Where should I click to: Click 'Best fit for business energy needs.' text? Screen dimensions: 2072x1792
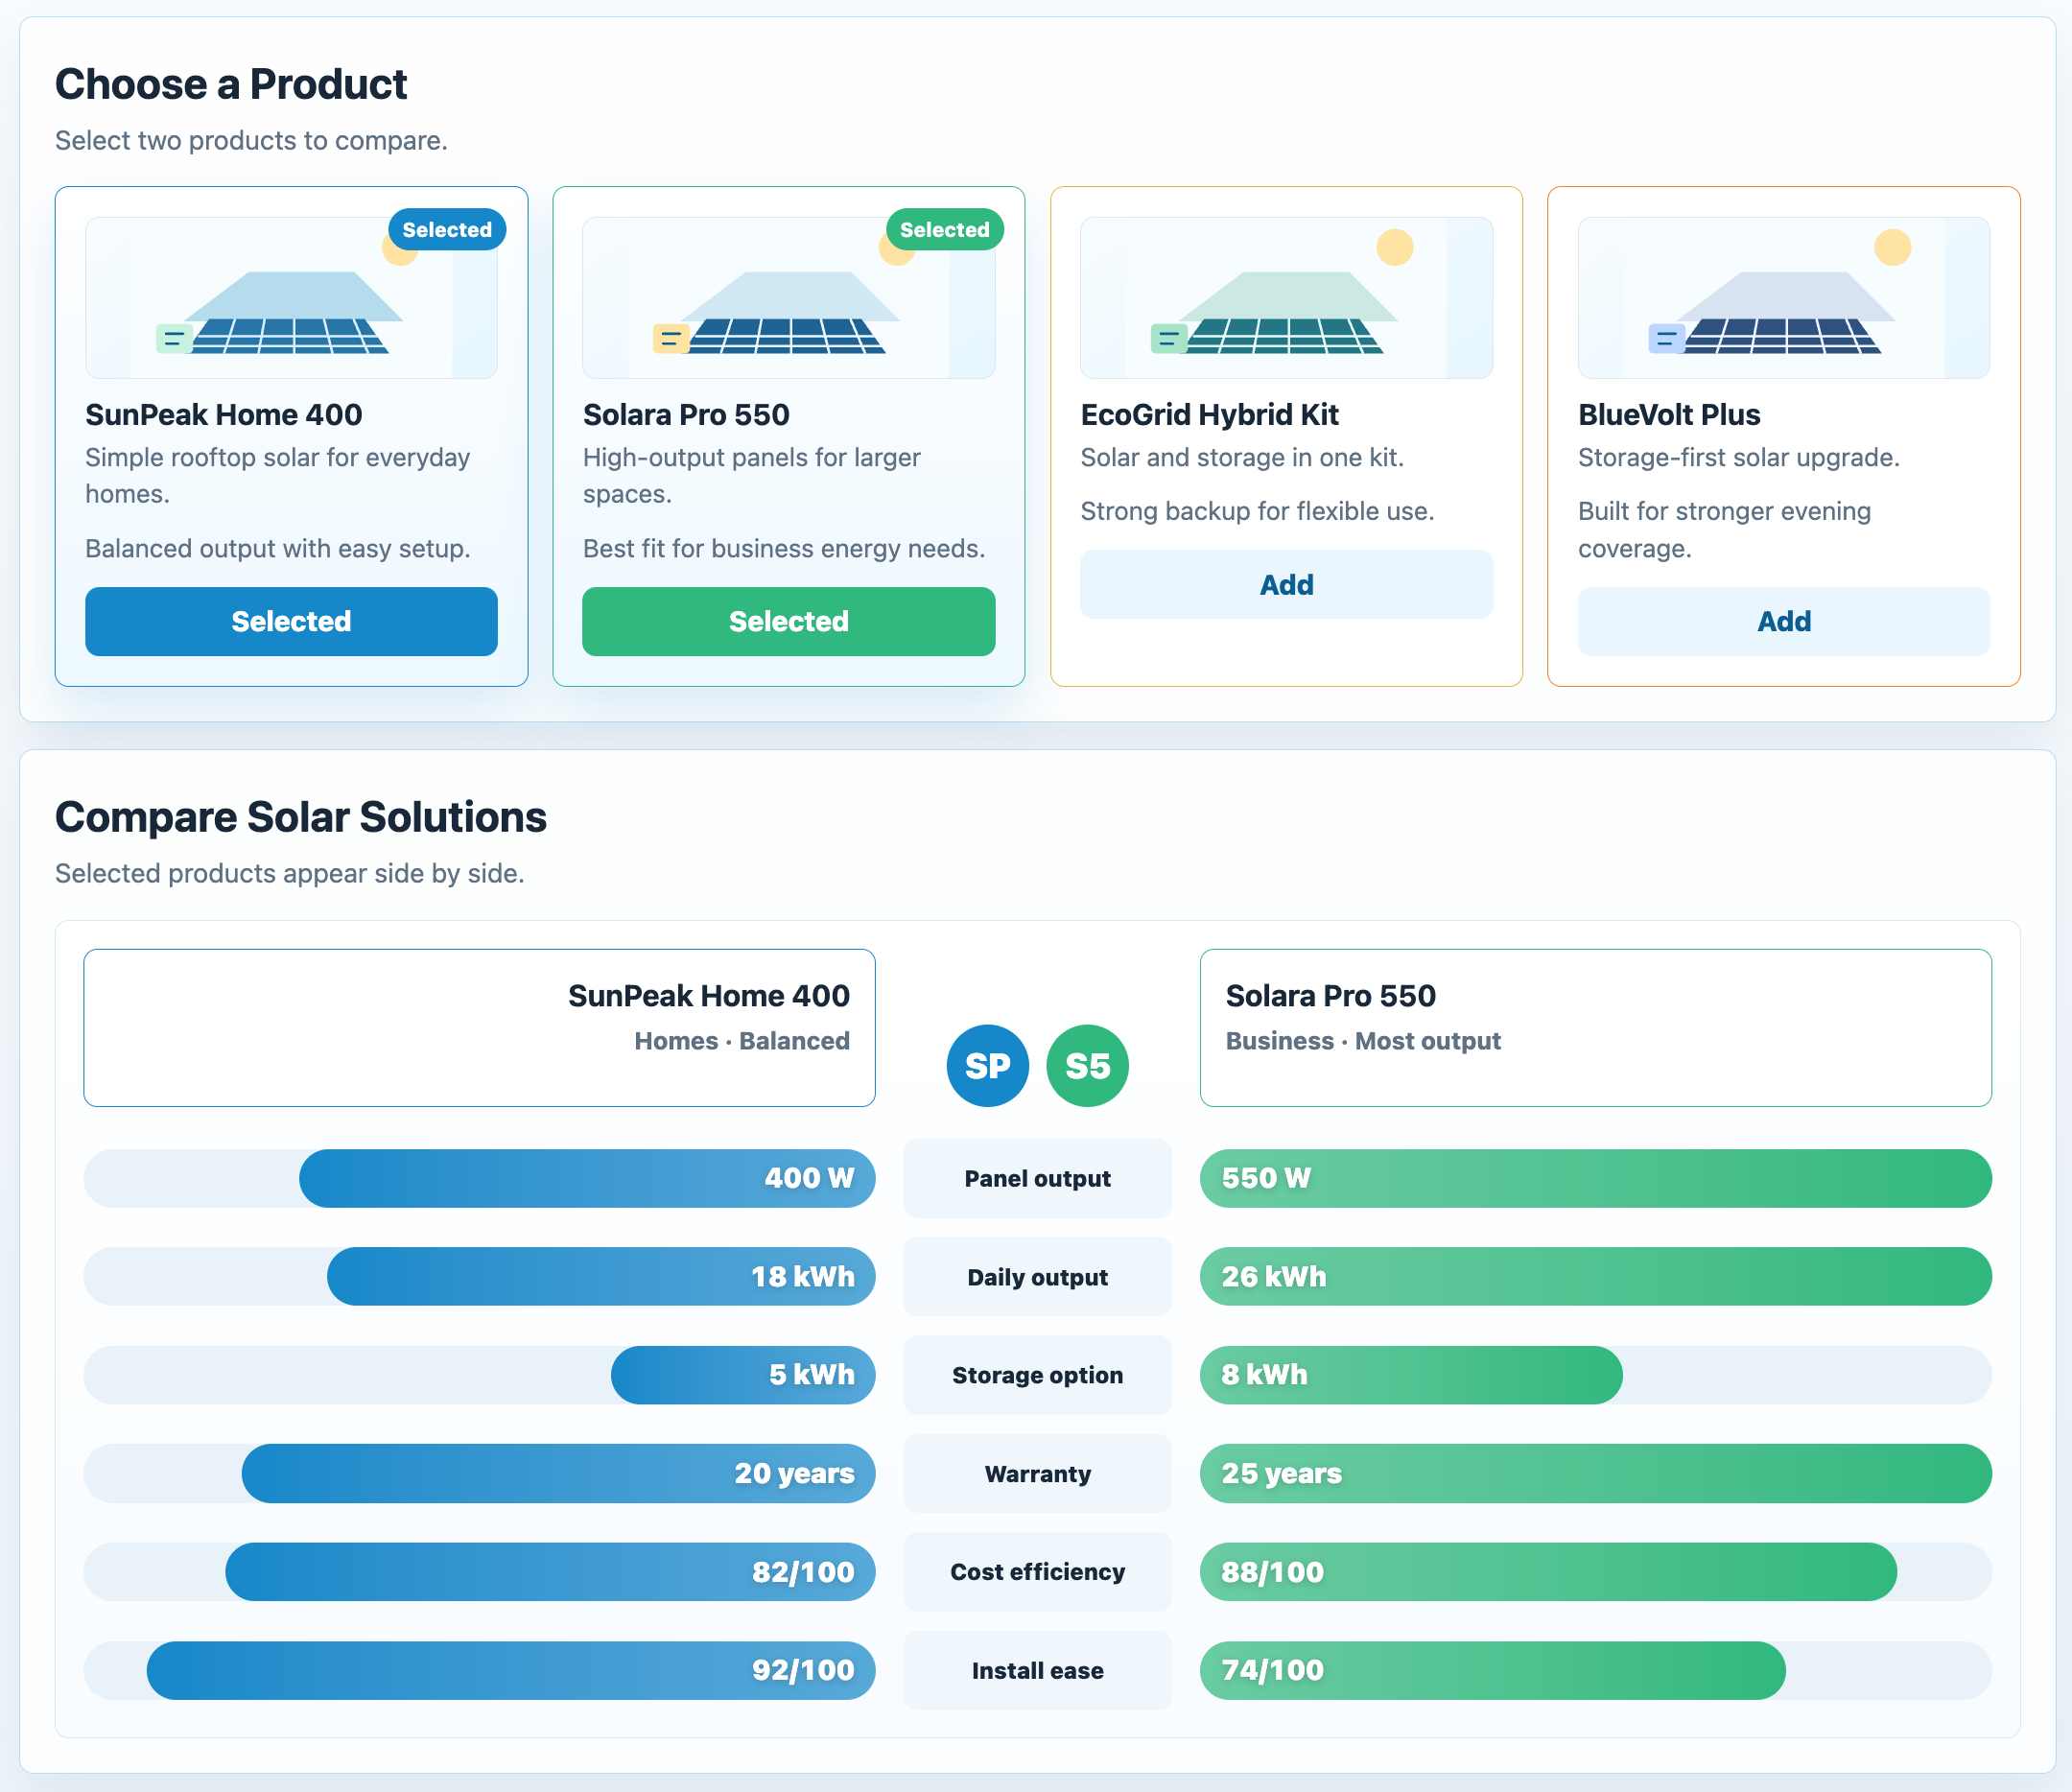pos(784,548)
